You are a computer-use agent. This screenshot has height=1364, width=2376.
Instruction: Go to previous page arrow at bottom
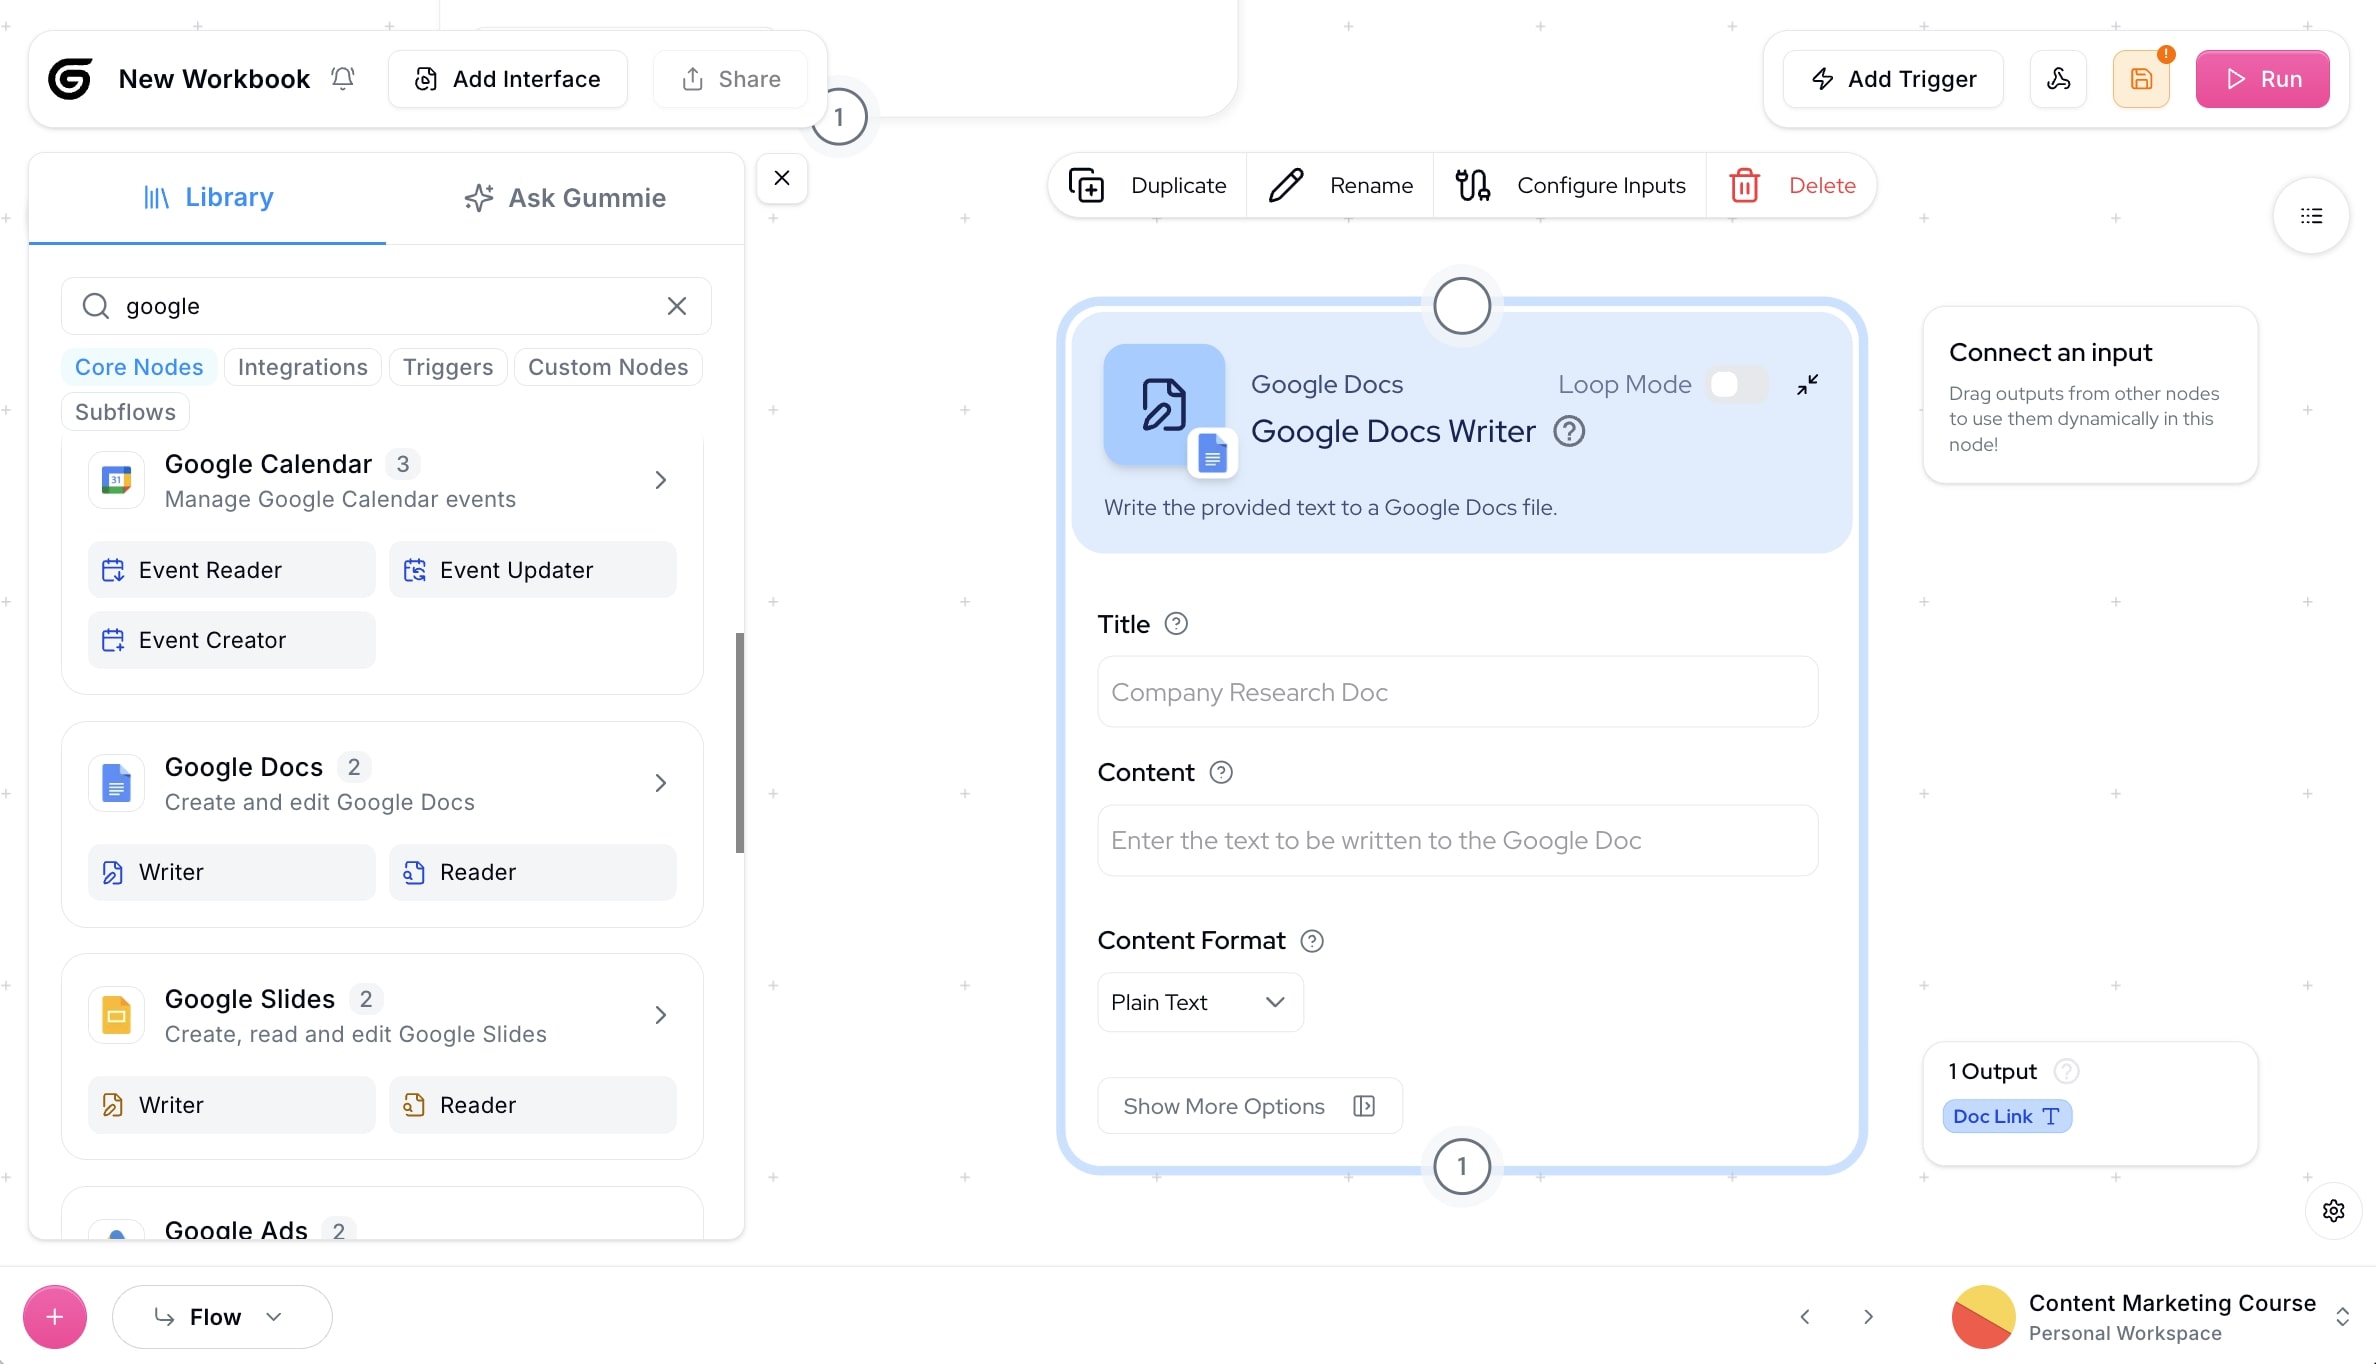tap(1805, 1317)
